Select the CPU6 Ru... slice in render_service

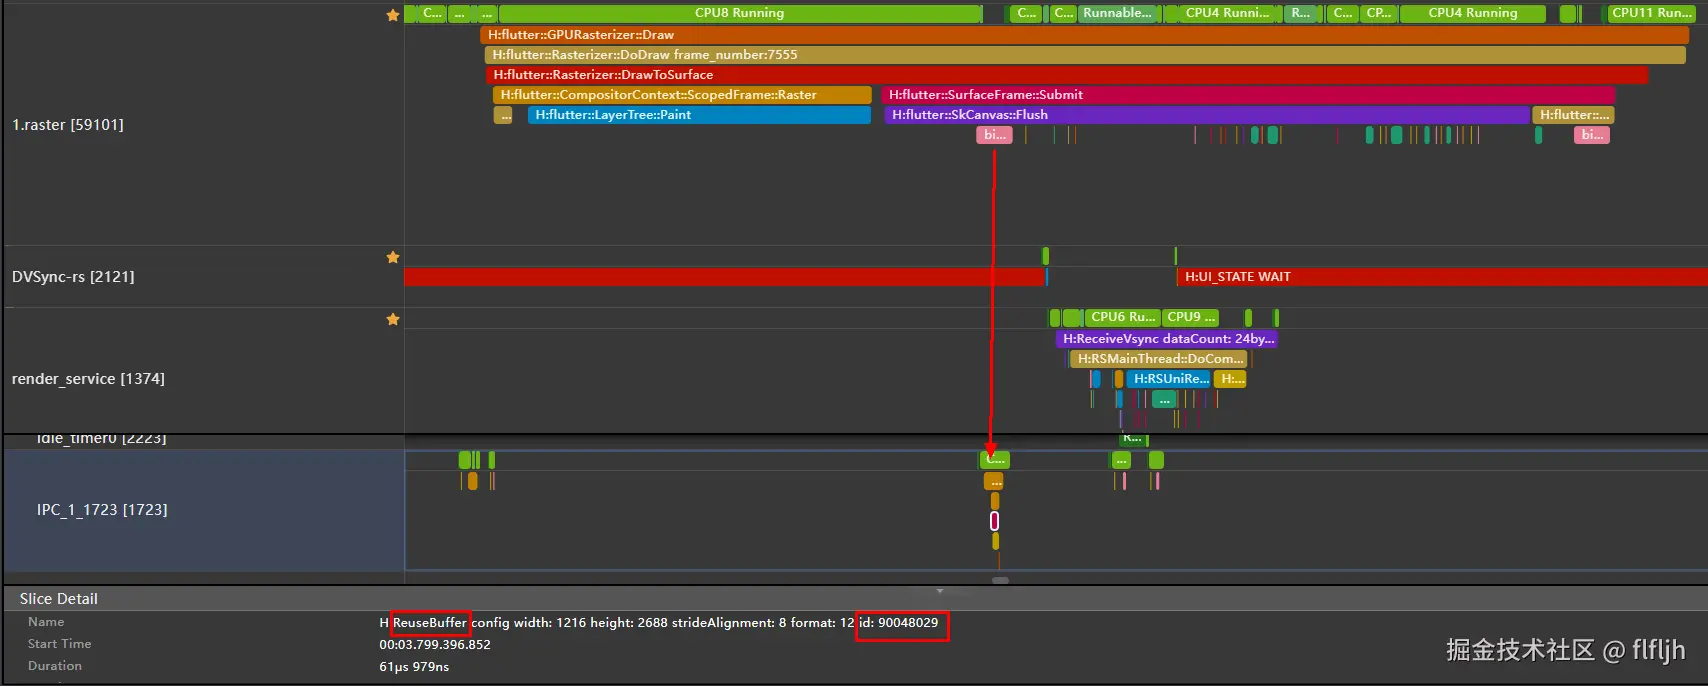tap(1122, 317)
